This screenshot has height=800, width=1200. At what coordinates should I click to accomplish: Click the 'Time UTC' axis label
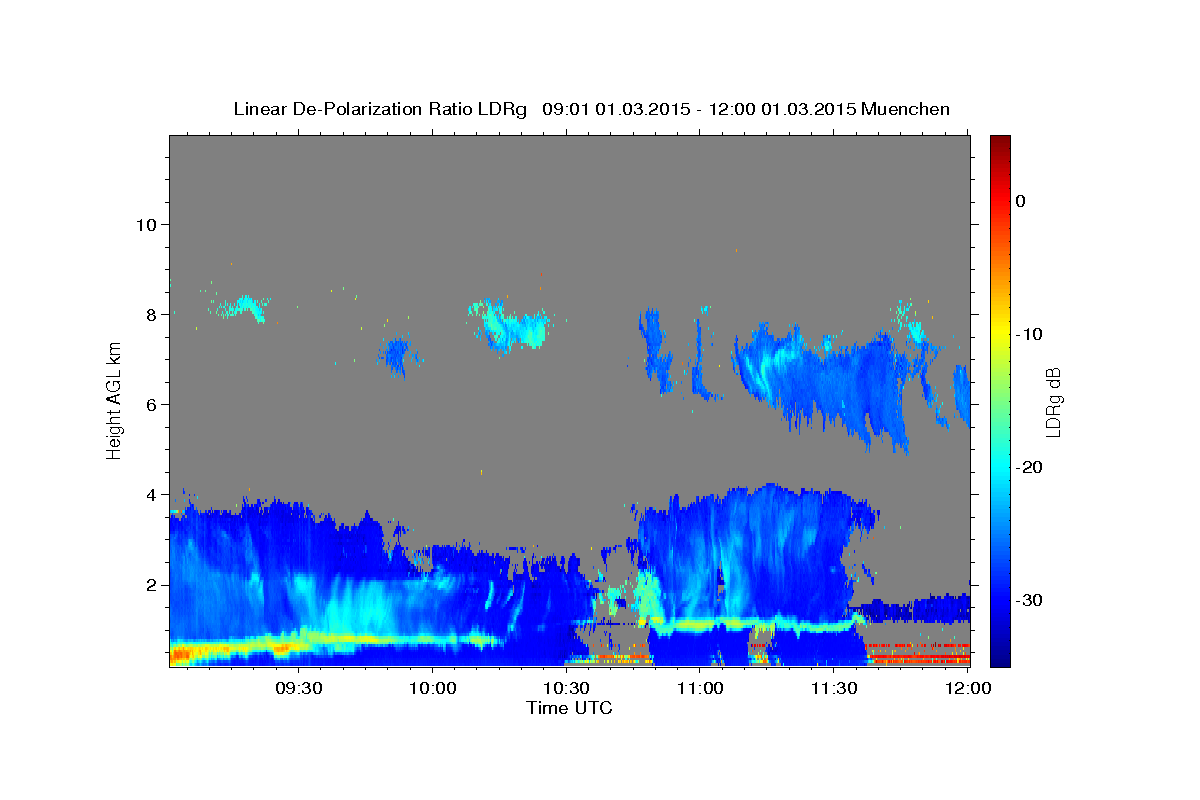pos(569,708)
